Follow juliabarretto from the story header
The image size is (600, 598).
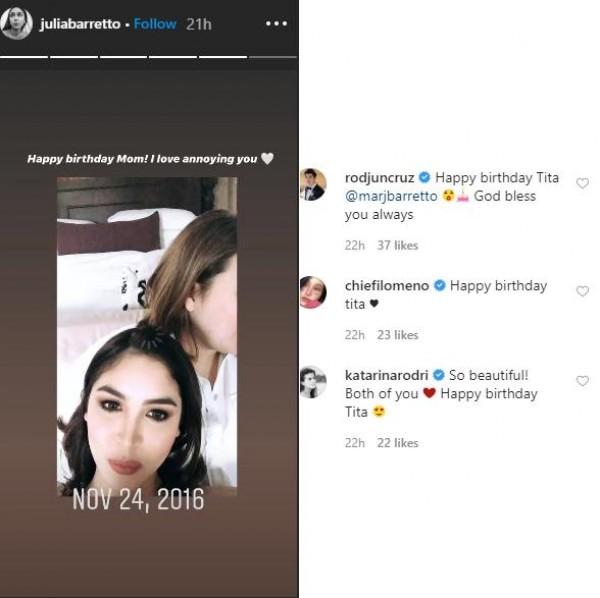click(x=154, y=24)
